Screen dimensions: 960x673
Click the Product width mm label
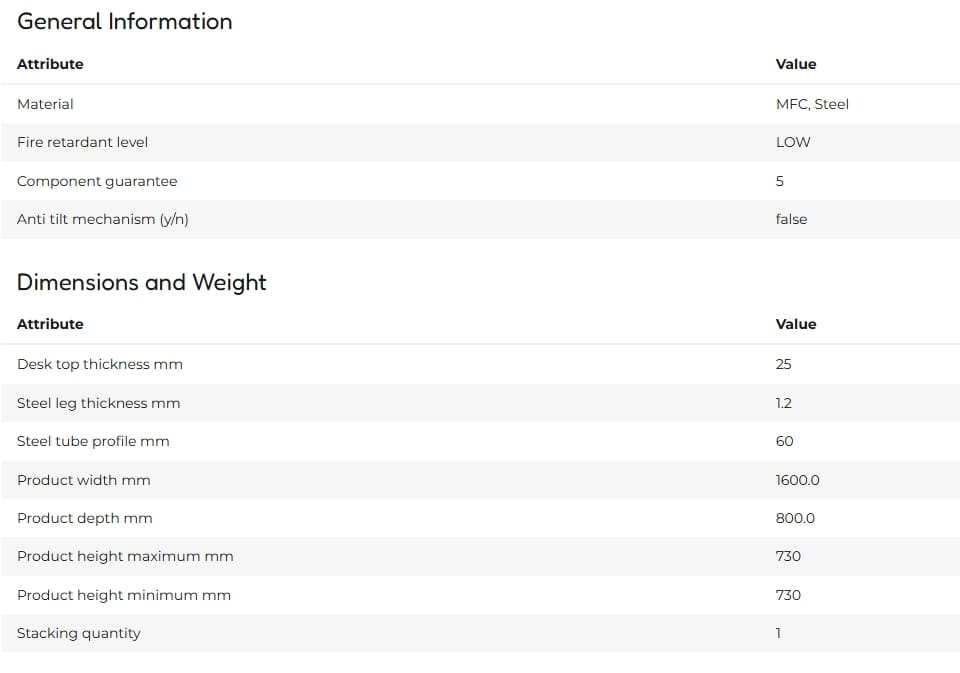click(84, 480)
